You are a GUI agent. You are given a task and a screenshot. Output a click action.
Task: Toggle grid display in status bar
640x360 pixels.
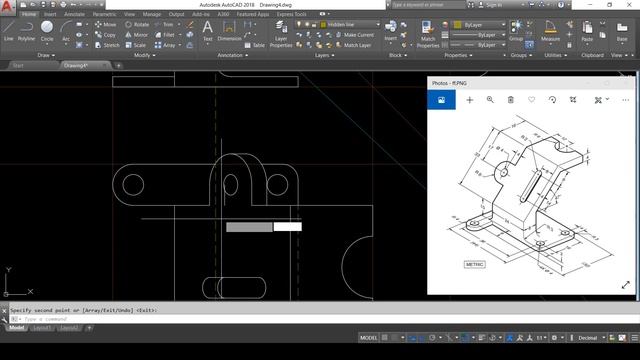pyautogui.click(x=384, y=338)
